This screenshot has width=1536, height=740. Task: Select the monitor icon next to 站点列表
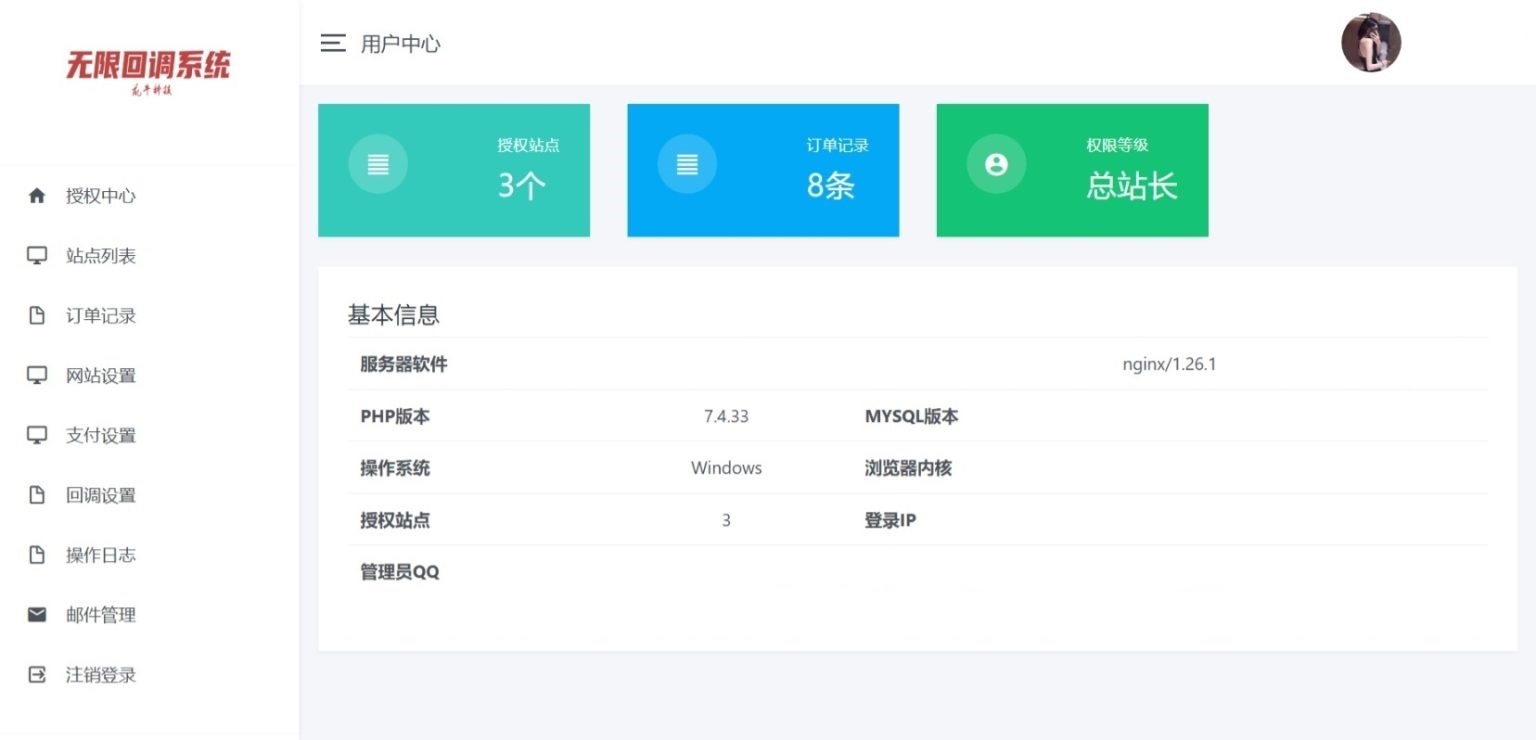pyautogui.click(x=37, y=256)
